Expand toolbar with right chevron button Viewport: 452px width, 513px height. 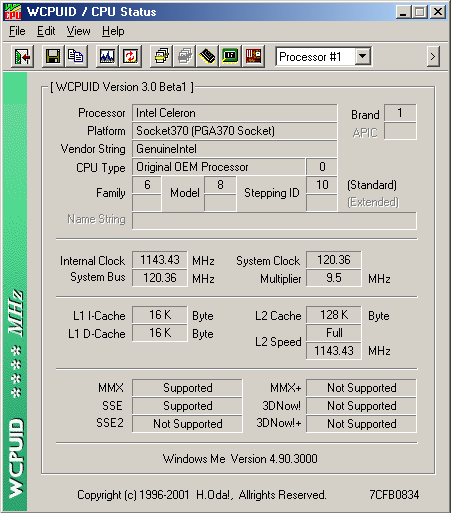point(433,57)
